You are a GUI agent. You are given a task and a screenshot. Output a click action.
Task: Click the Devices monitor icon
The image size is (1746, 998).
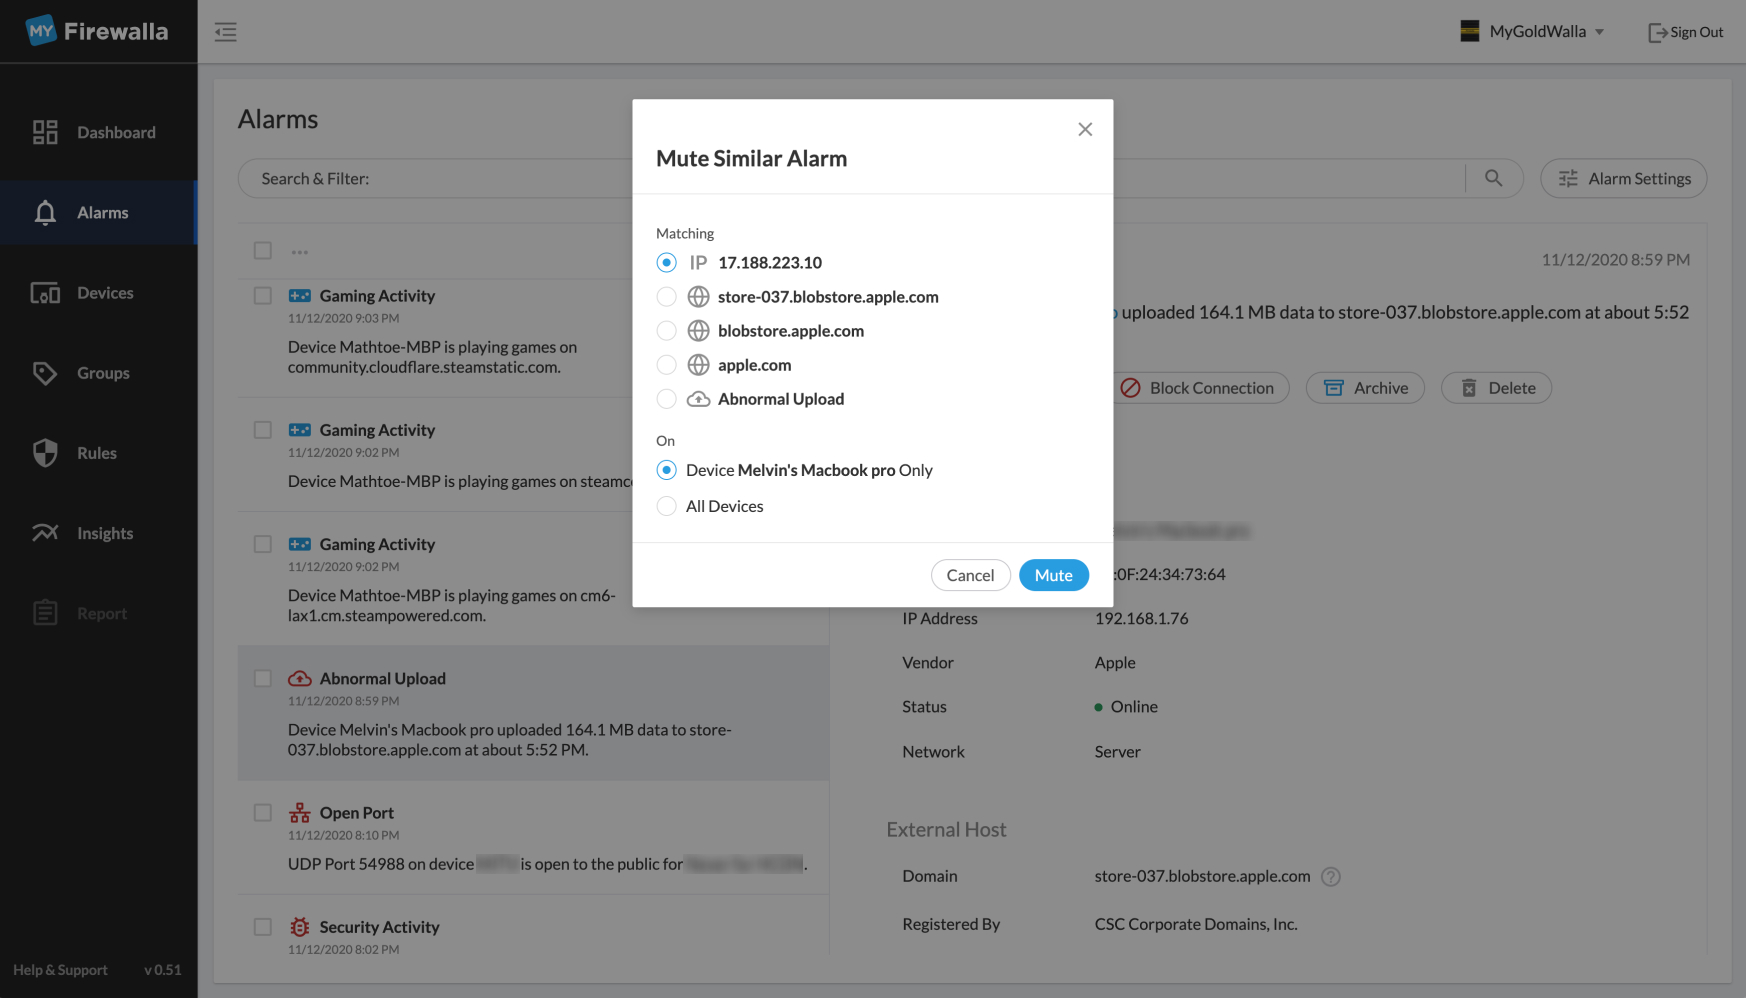(45, 293)
